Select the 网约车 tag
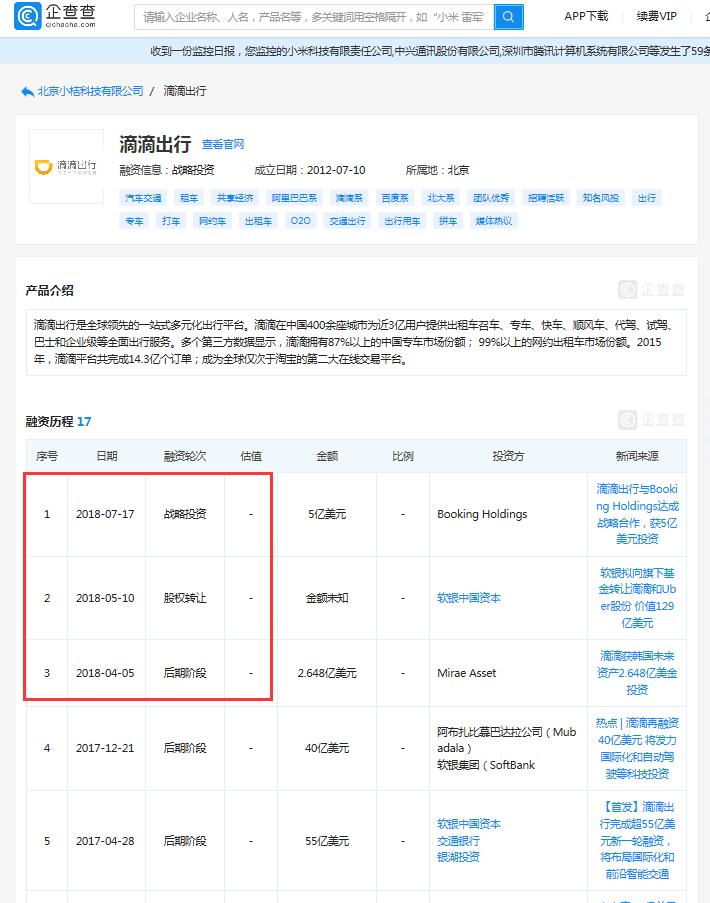The height and width of the screenshot is (903, 710). (212, 221)
